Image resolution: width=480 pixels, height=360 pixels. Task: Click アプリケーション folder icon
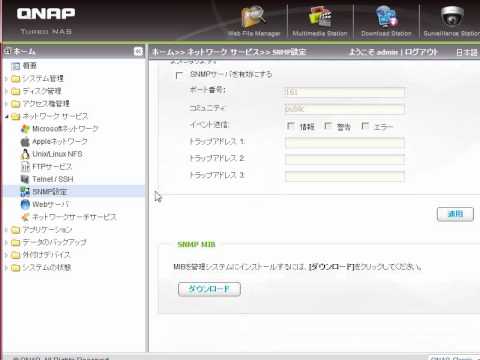click(x=16, y=230)
